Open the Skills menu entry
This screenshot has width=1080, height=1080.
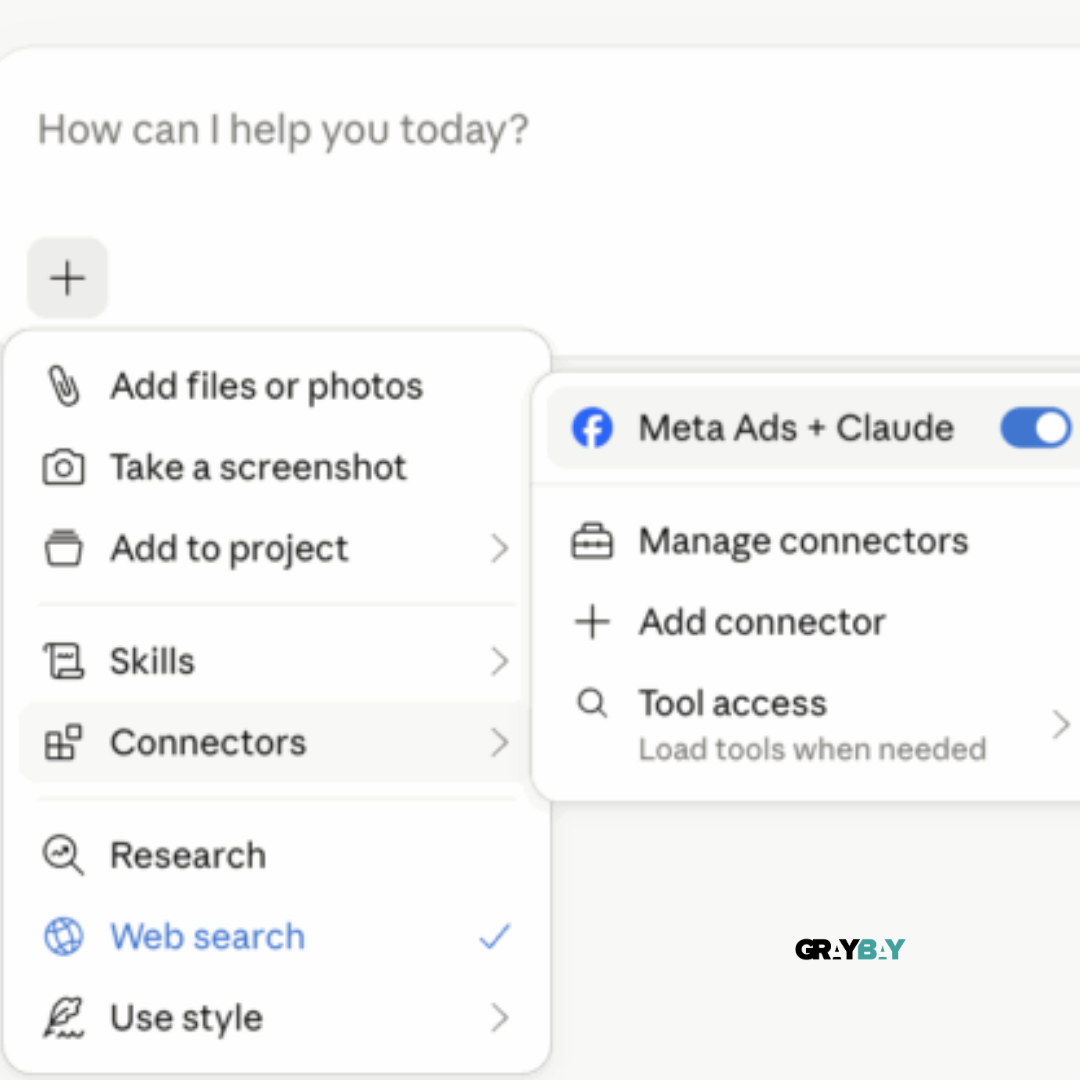coord(276,661)
